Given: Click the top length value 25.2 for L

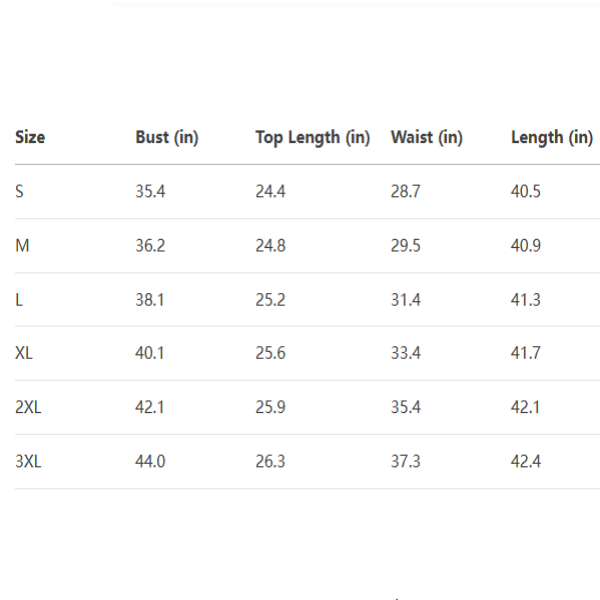Looking at the screenshot, I should click(x=270, y=299).
